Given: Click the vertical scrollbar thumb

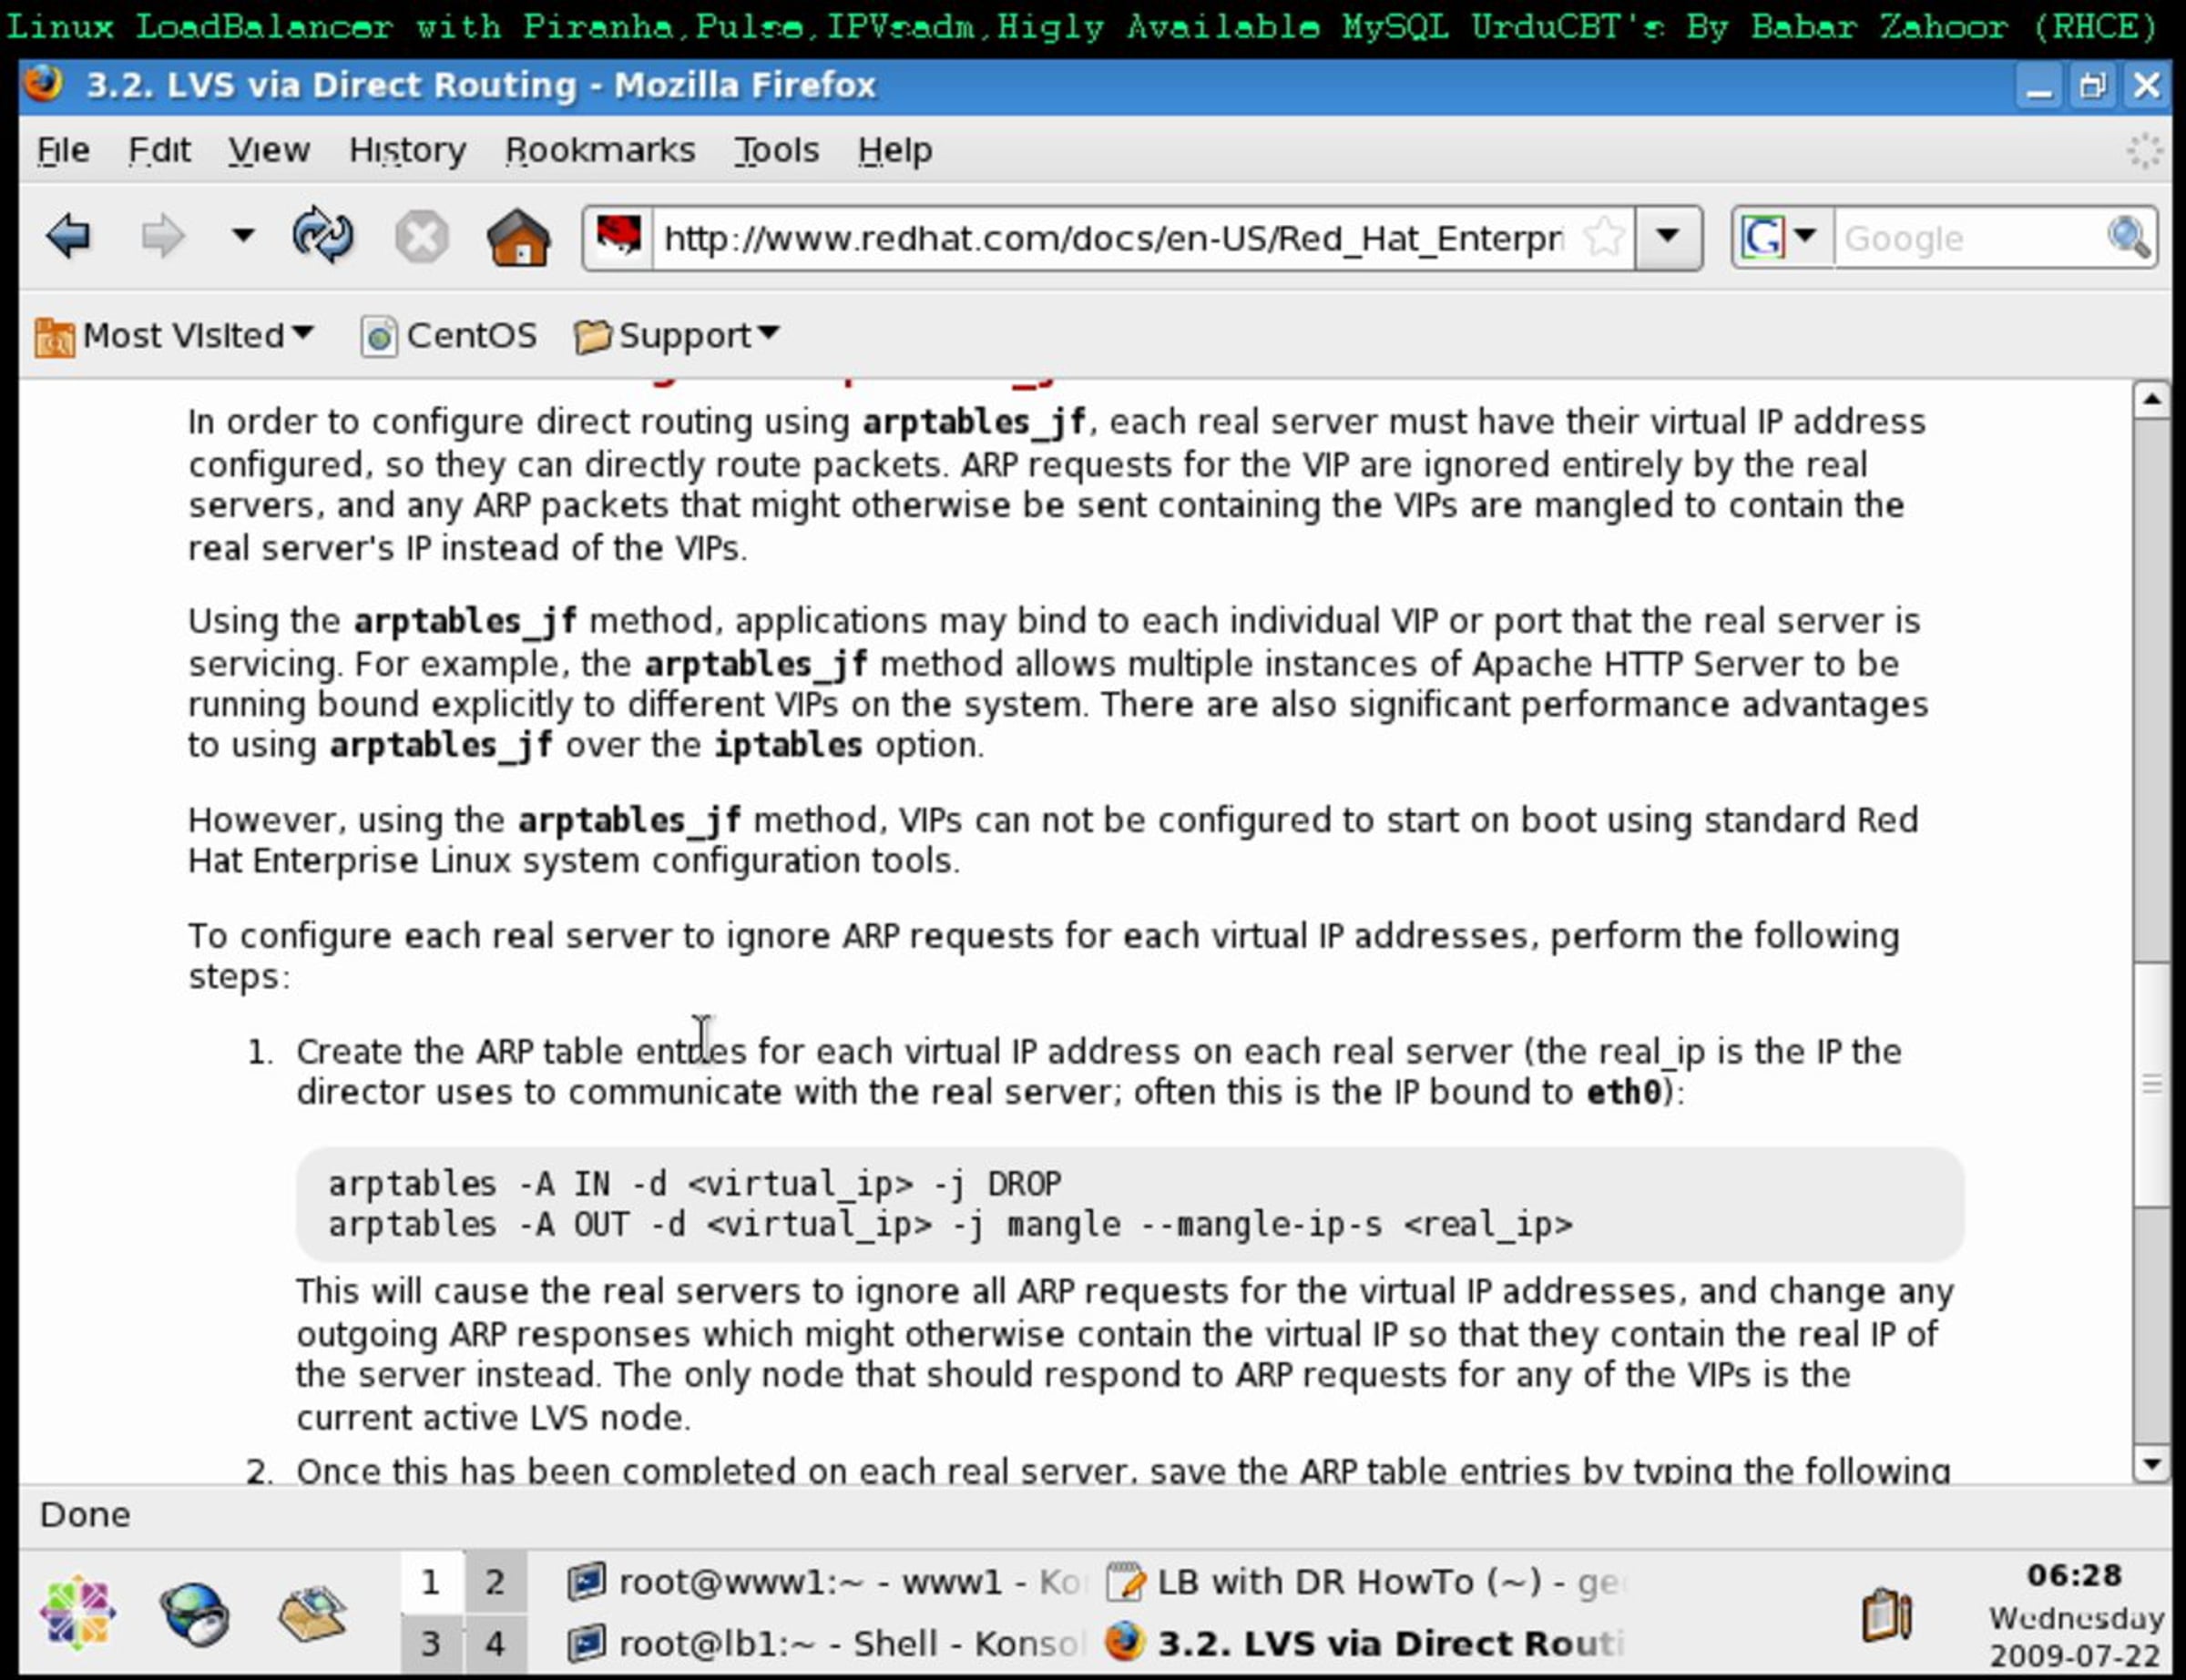Looking at the screenshot, I should pos(2151,1085).
